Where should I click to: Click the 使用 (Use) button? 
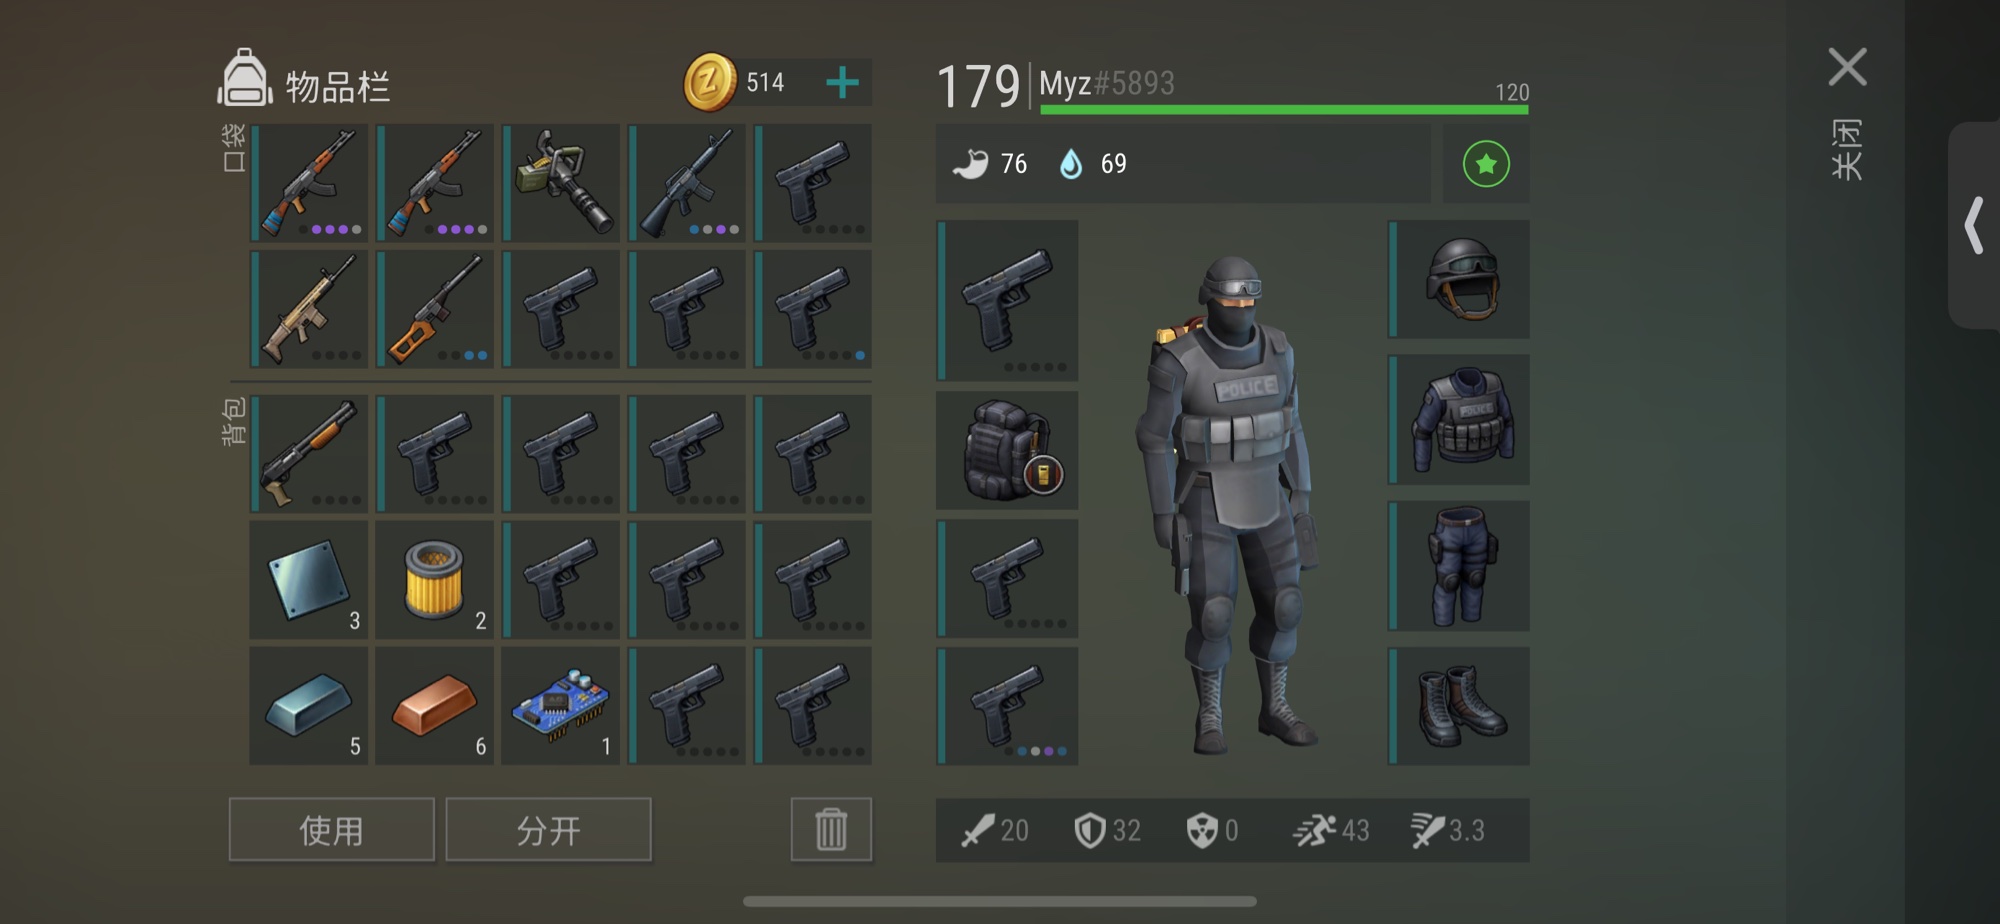(332, 830)
